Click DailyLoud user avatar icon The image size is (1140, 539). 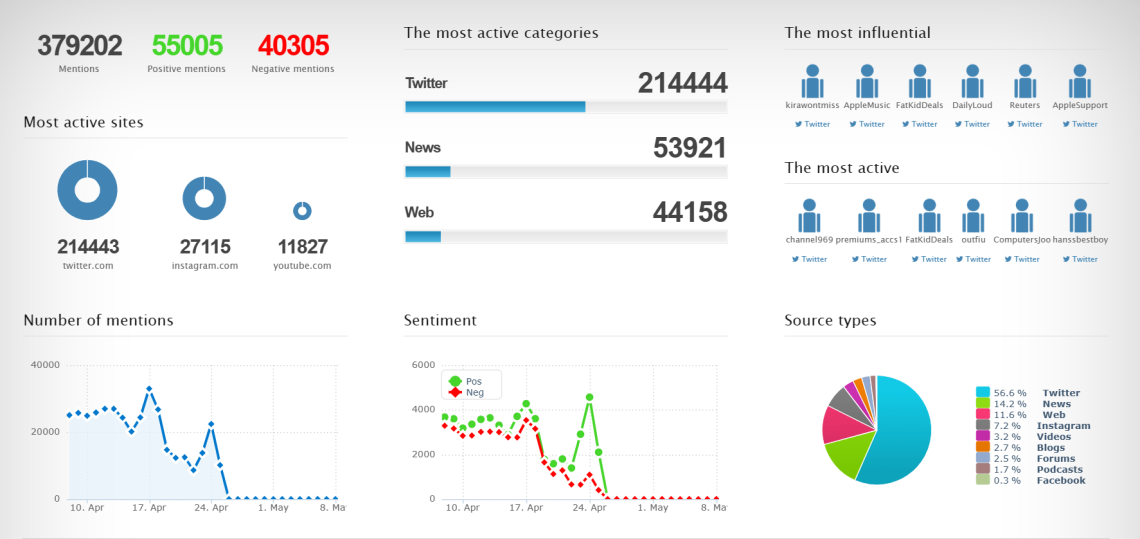[x=973, y=81]
